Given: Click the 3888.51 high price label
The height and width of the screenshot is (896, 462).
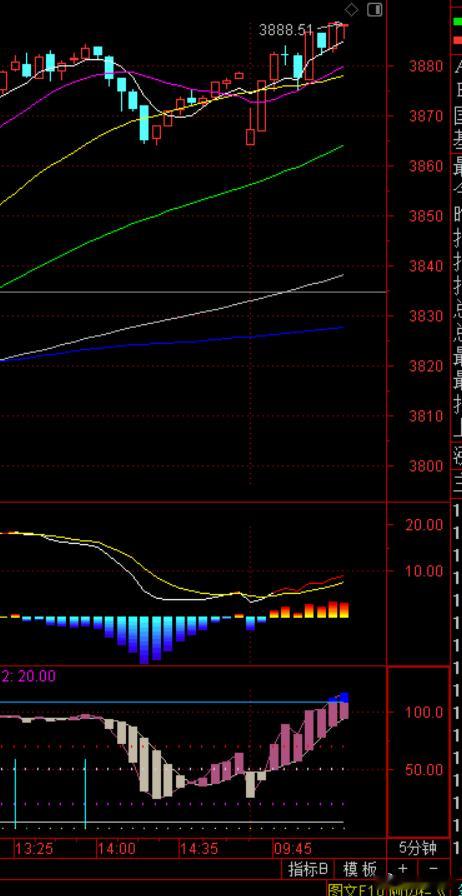Looking at the screenshot, I should click(286, 30).
